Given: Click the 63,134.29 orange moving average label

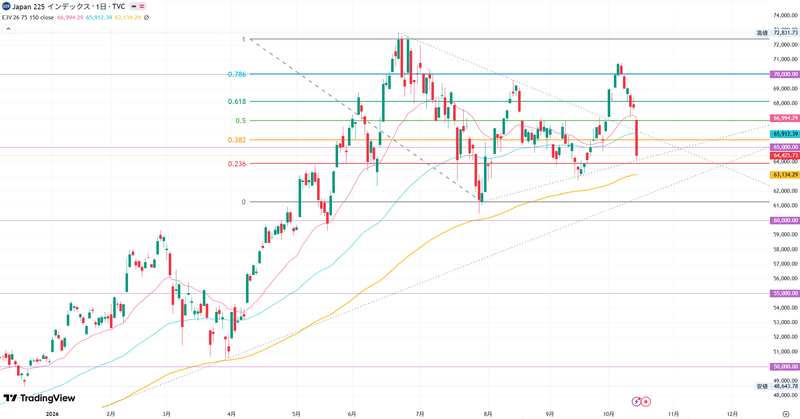Looking at the screenshot, I should tap(785, 175).
